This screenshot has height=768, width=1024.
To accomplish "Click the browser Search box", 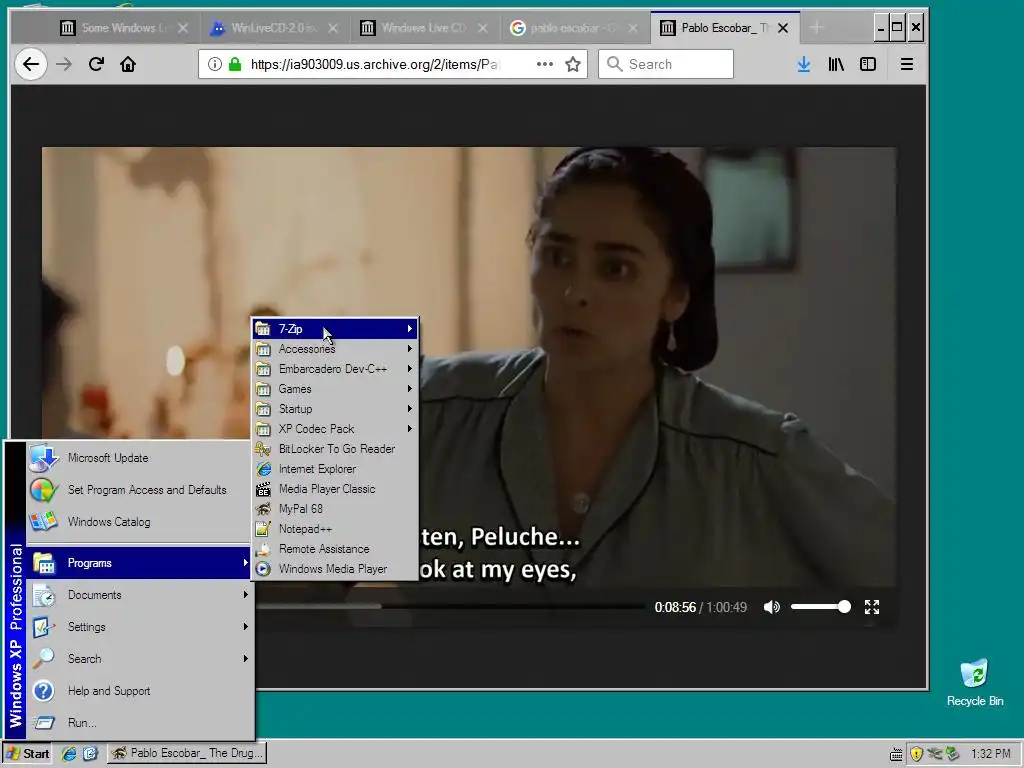I will tap(665, 64).
